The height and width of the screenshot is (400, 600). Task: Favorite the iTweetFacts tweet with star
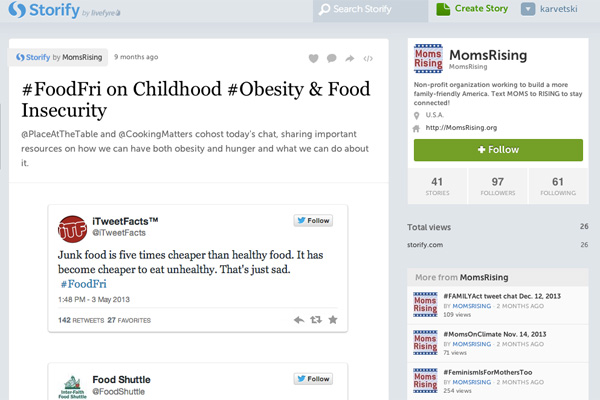[333, 320]
